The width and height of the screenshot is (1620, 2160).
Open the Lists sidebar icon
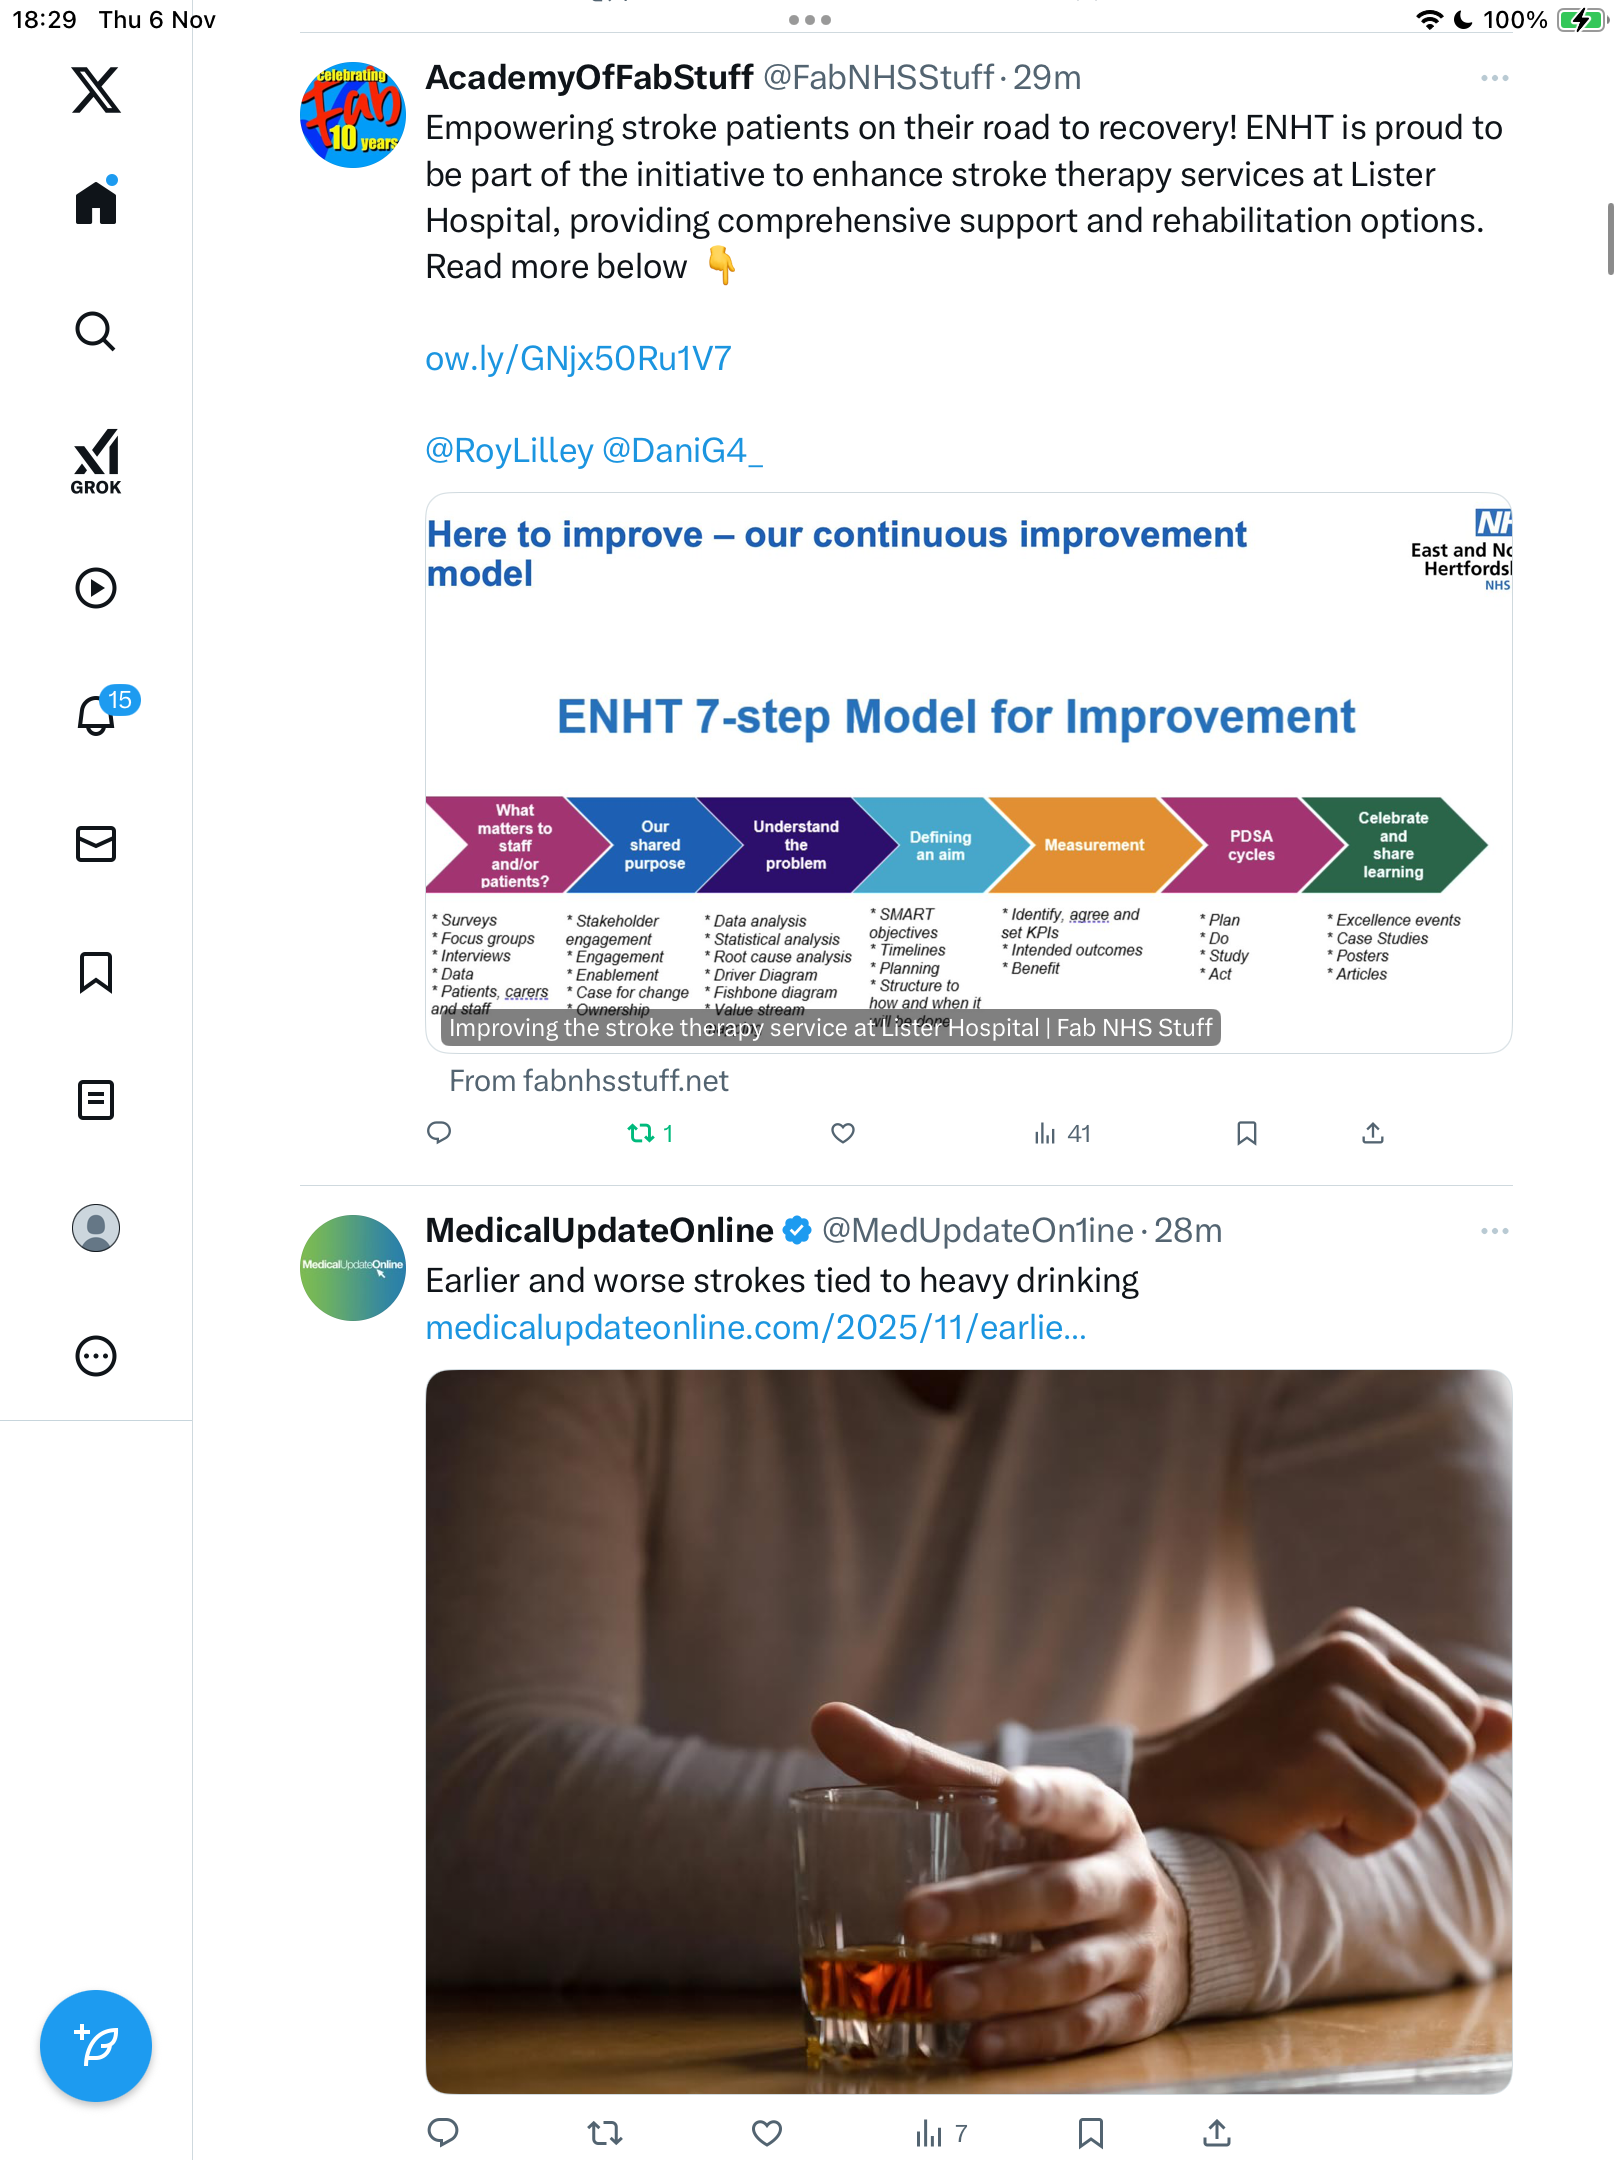click(96, 1100)
